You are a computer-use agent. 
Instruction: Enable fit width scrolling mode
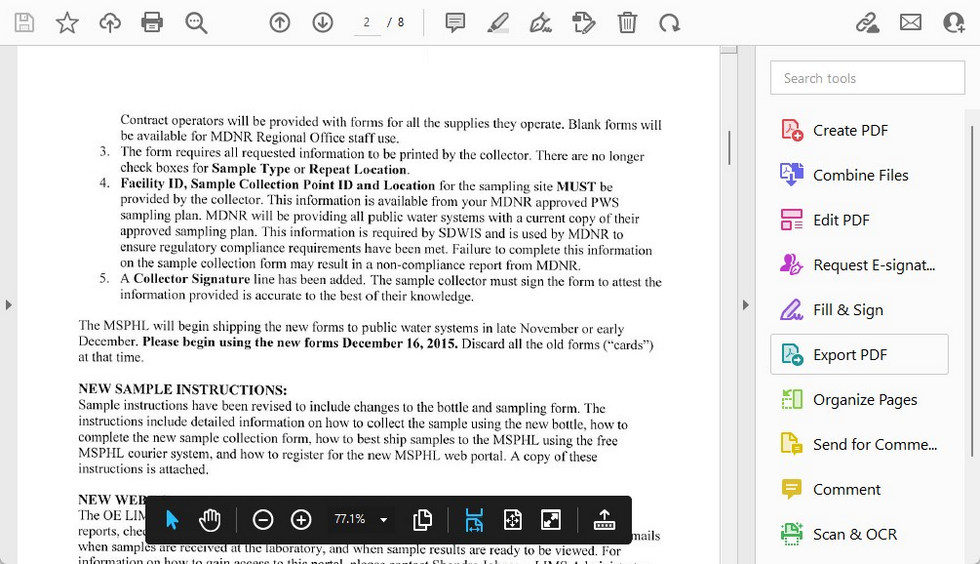point(474,520)
